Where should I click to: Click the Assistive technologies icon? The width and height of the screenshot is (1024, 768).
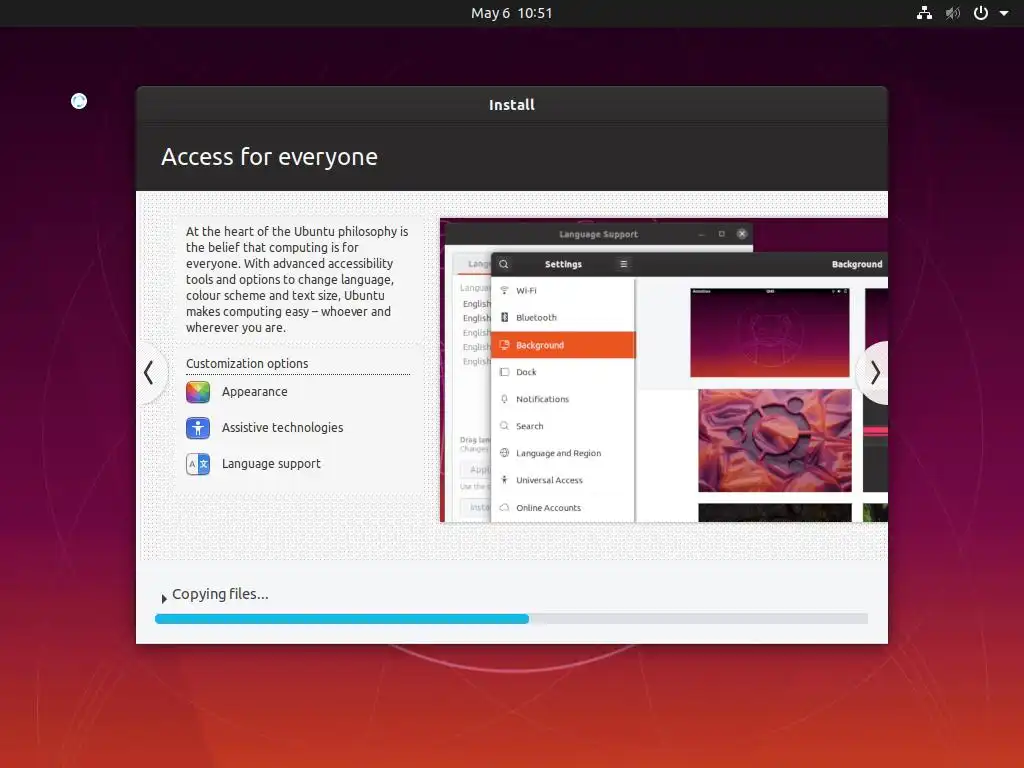(198, 428)
